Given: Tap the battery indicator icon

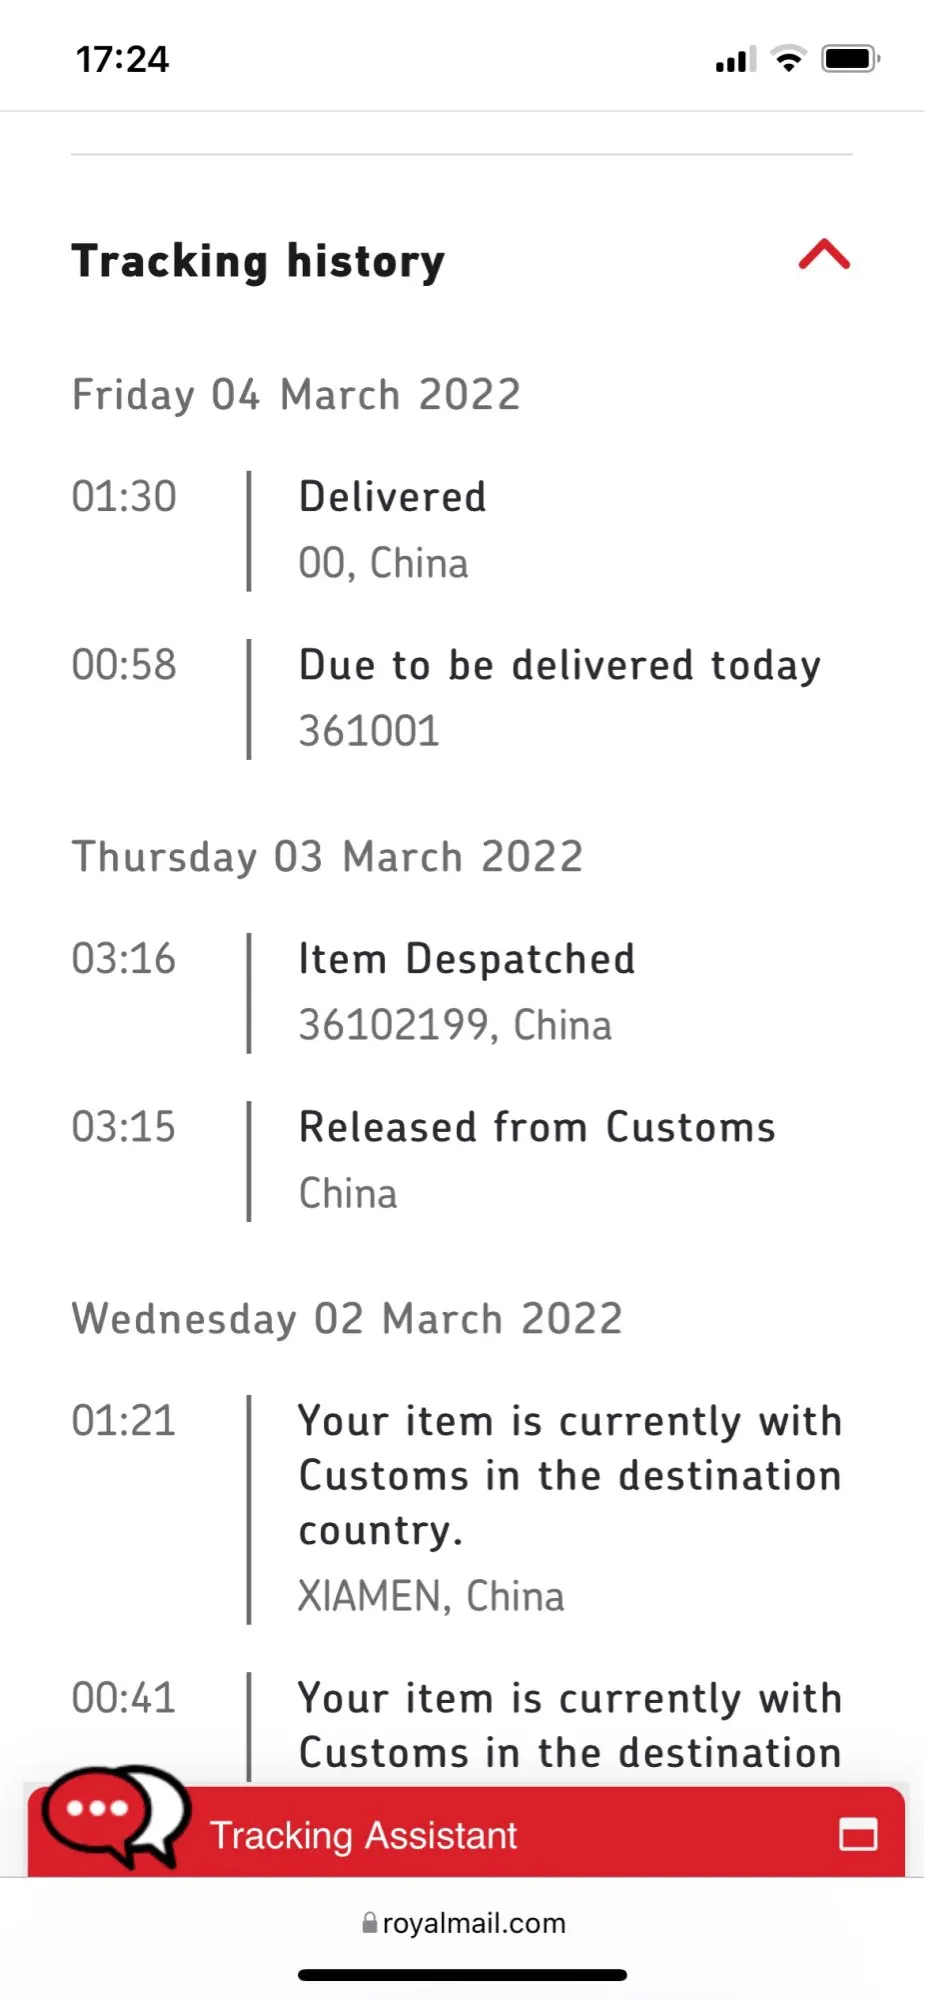Looking at the screenshot, I should (849, 59).
